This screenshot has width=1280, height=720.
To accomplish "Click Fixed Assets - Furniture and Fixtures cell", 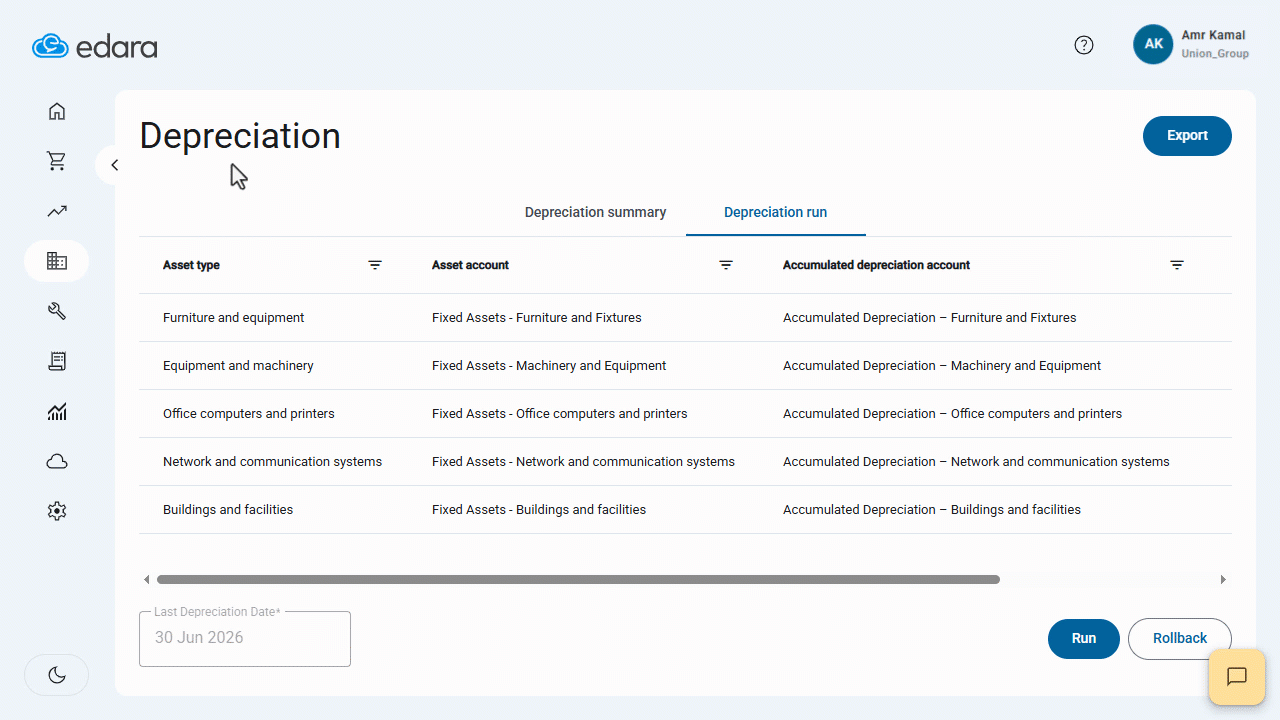I will point(537,318).
